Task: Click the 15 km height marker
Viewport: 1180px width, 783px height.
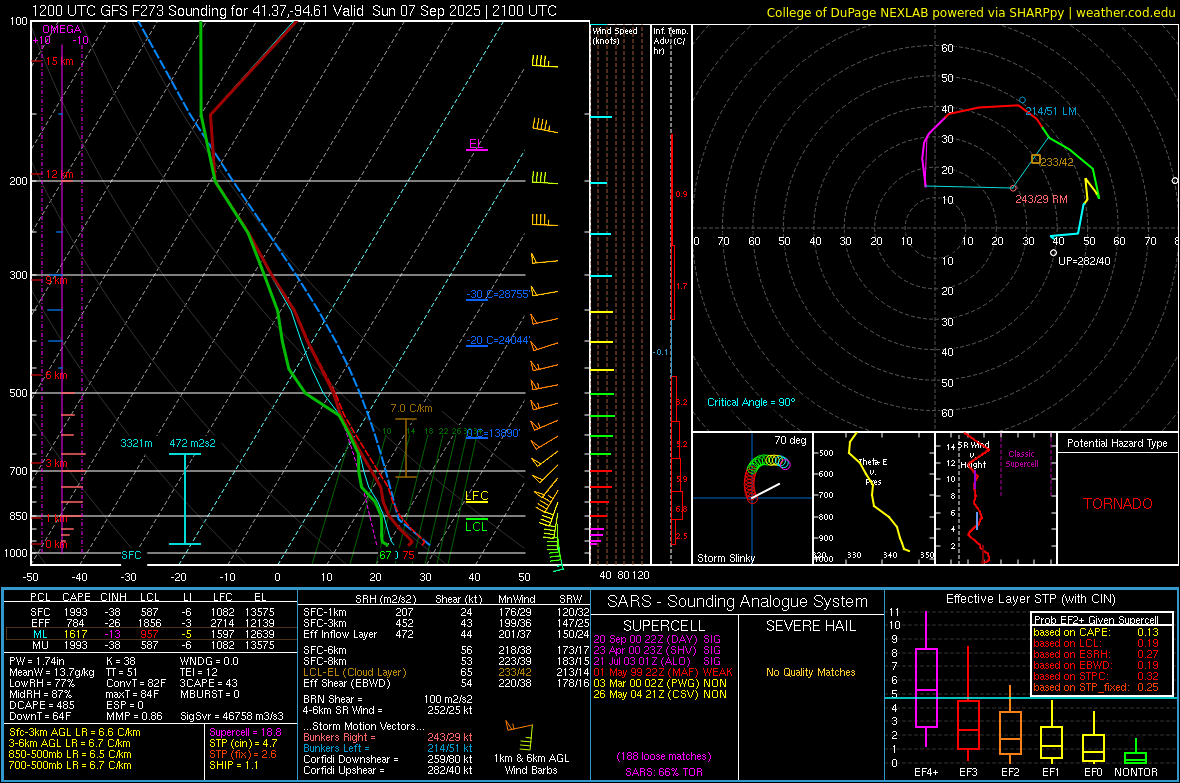Action: click(59, 61)
